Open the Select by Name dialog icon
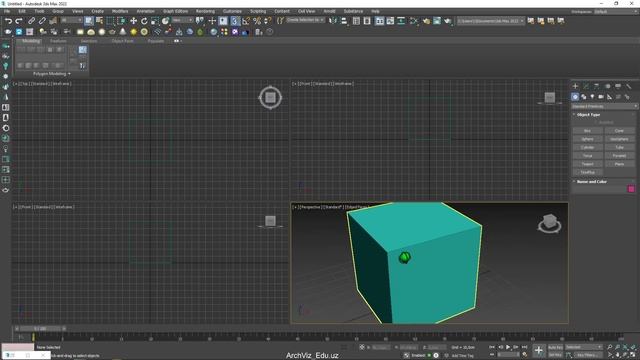This screenshot has width=640, height=360. (99, 20)
